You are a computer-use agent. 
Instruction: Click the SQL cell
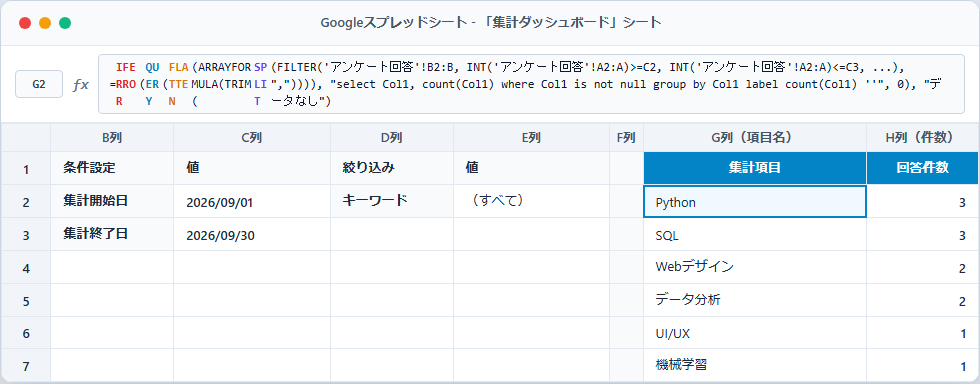[x=755, y=235]
